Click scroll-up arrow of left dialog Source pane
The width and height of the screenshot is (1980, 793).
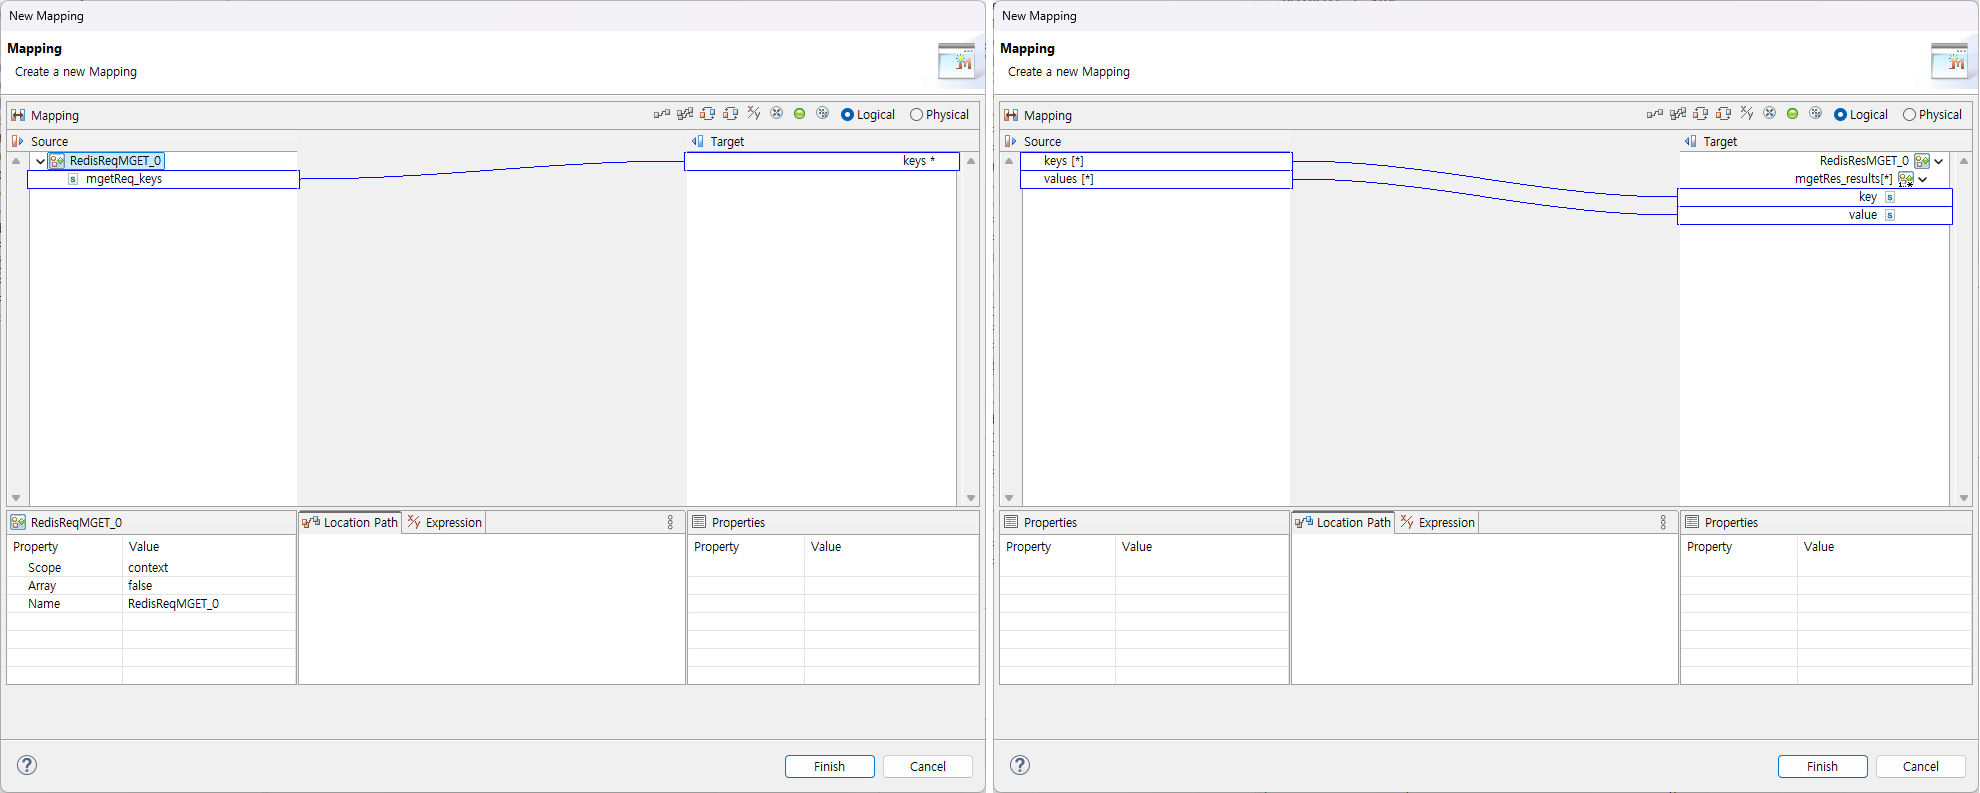tap(16, 161)
